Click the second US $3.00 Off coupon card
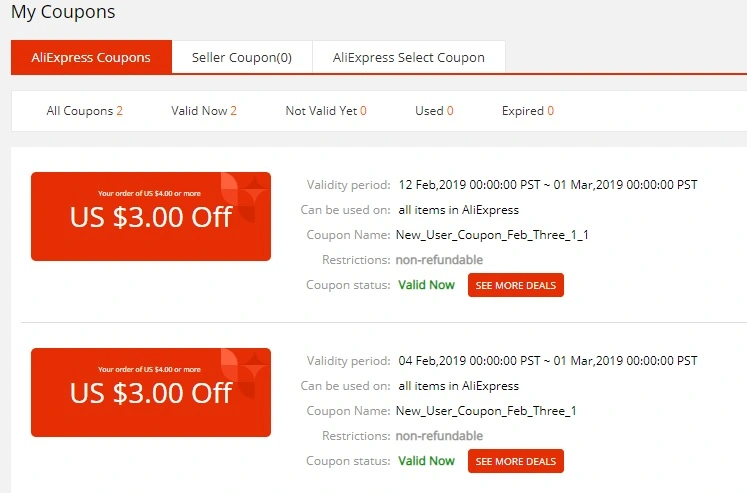This screenshot has width=747, height=493. [x=151, y=392]
